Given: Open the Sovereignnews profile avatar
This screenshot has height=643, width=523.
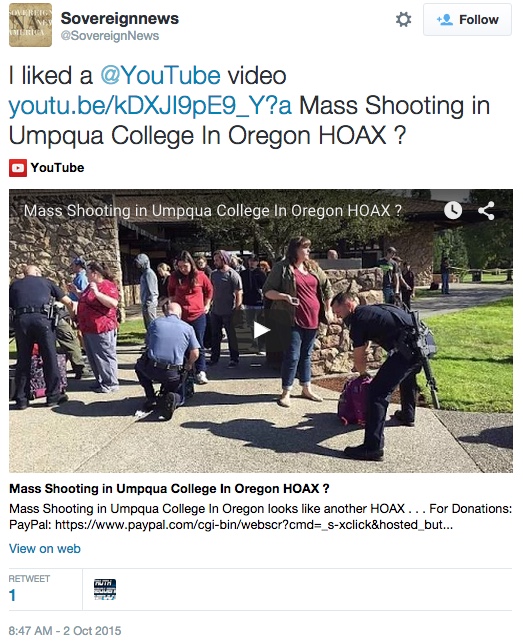Looking at the screenshot, I should click(x=30, y=25).
